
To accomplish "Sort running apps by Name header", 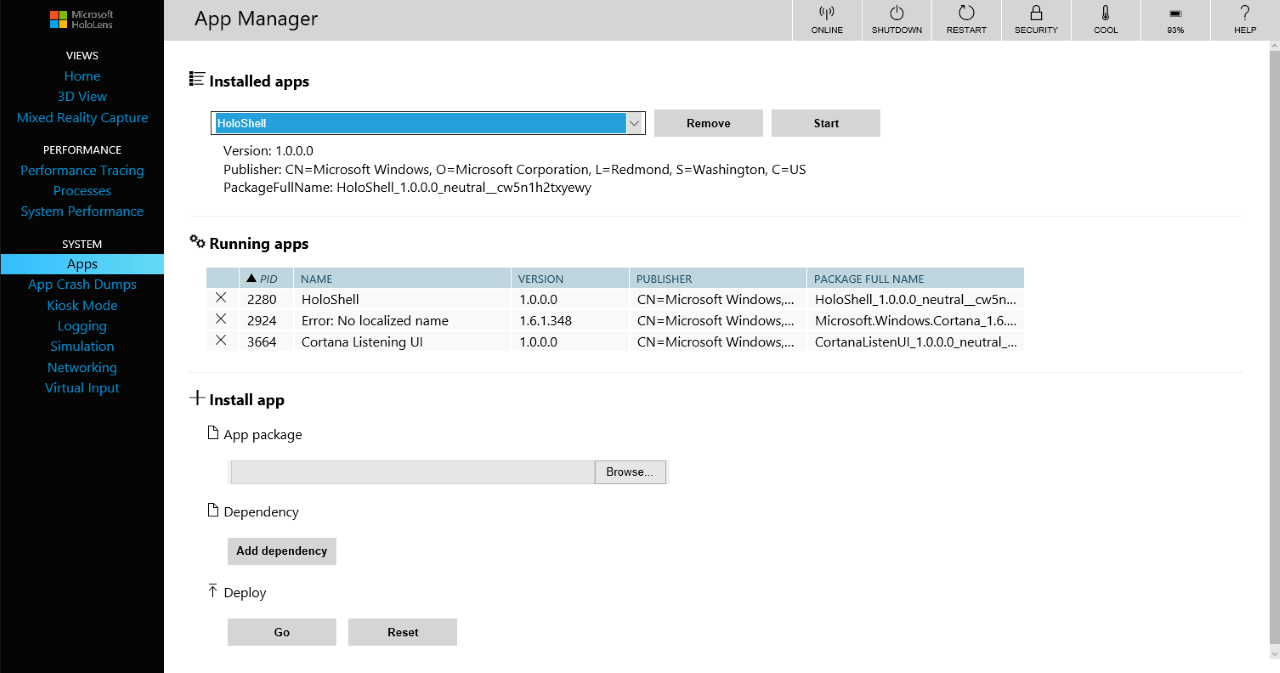I will coord(316,279).
